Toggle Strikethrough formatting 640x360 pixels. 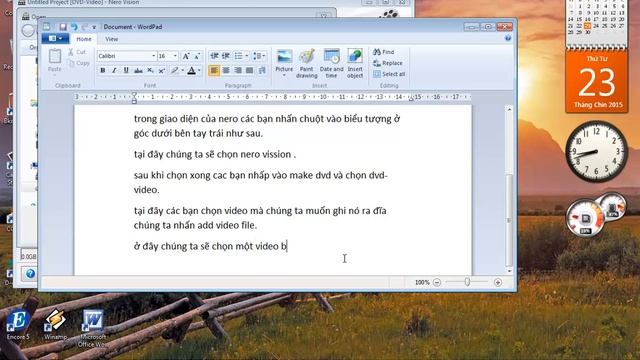point(138,71)
